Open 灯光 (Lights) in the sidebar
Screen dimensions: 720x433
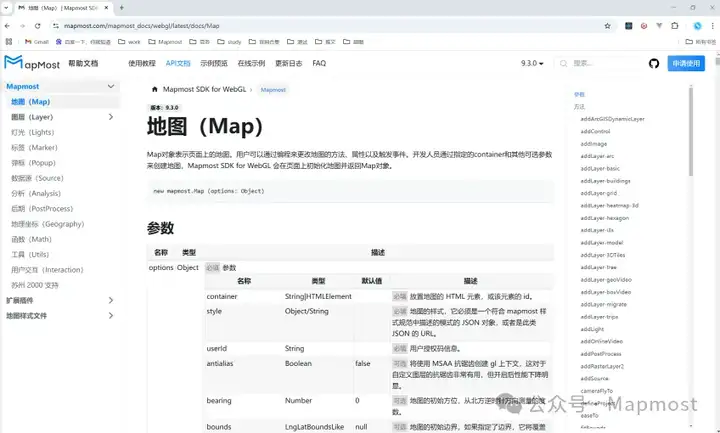click(32, 132)
